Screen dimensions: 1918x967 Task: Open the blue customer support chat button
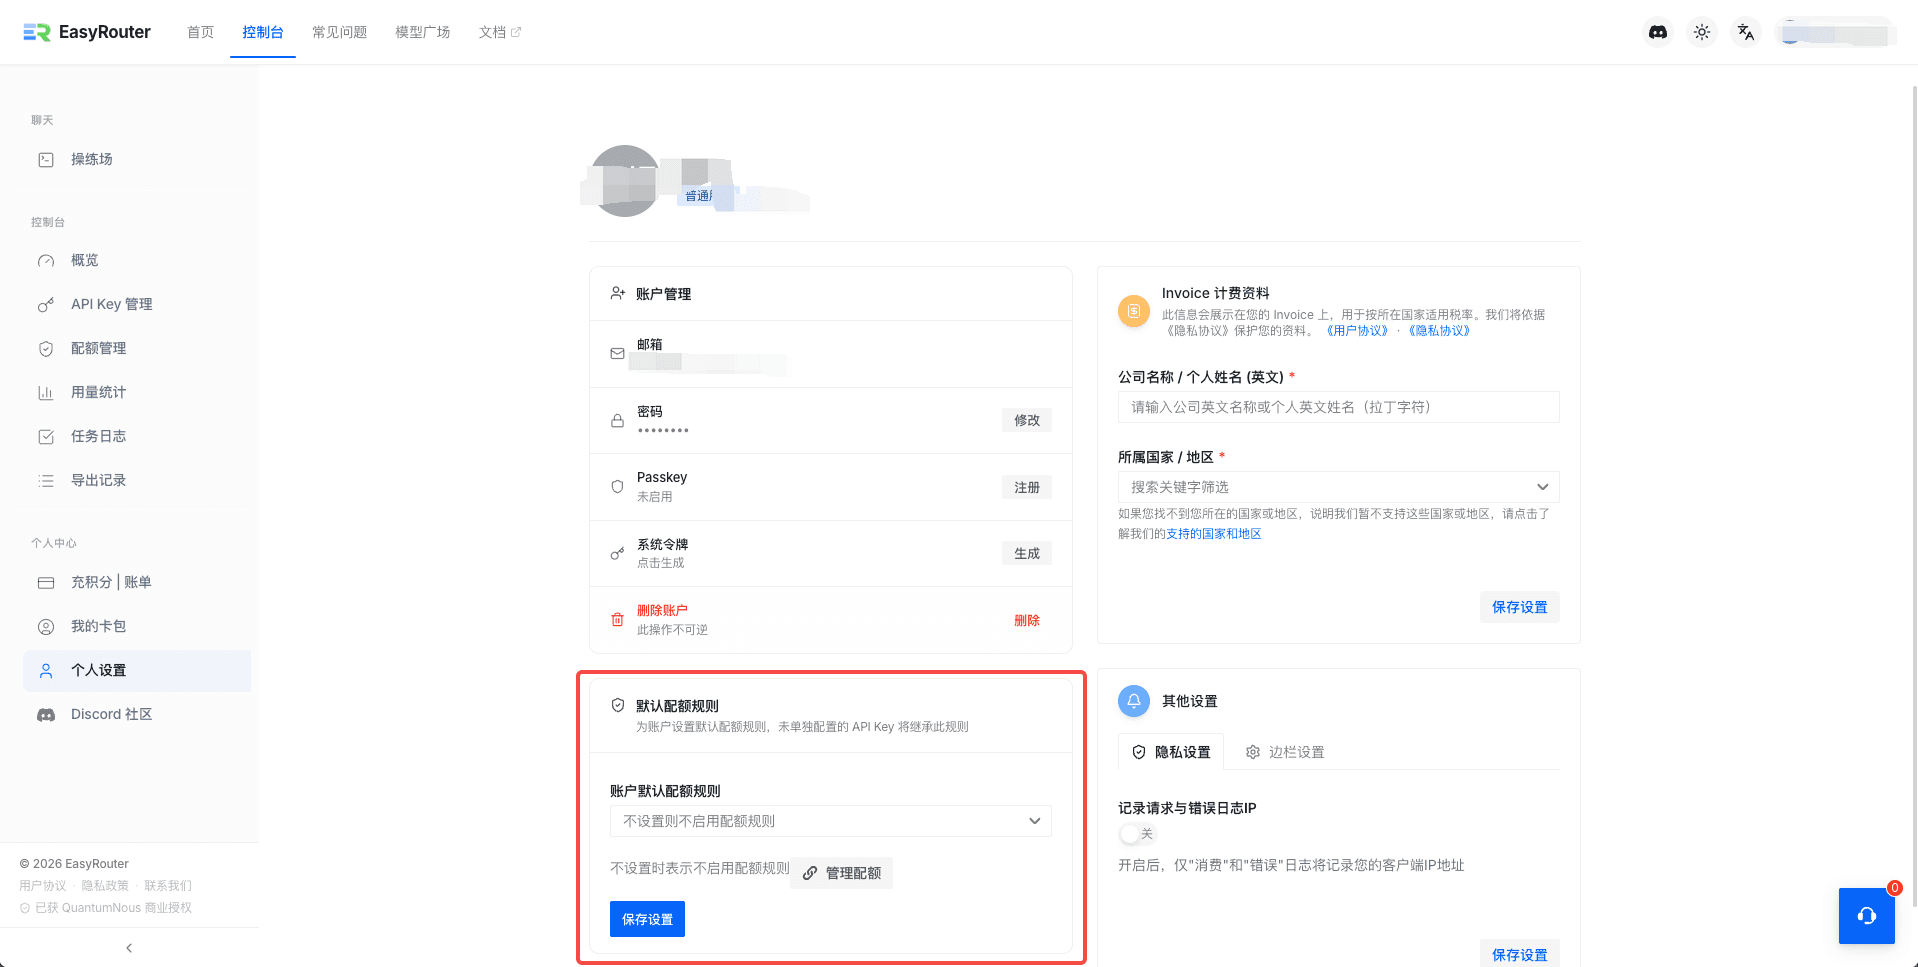pos(1866,916)
